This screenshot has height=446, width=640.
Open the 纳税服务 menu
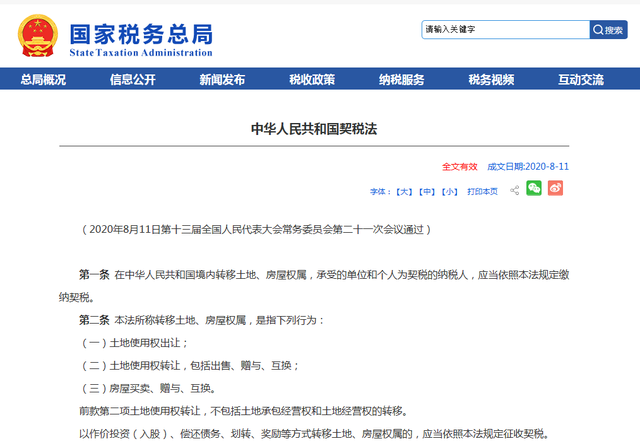402,80
